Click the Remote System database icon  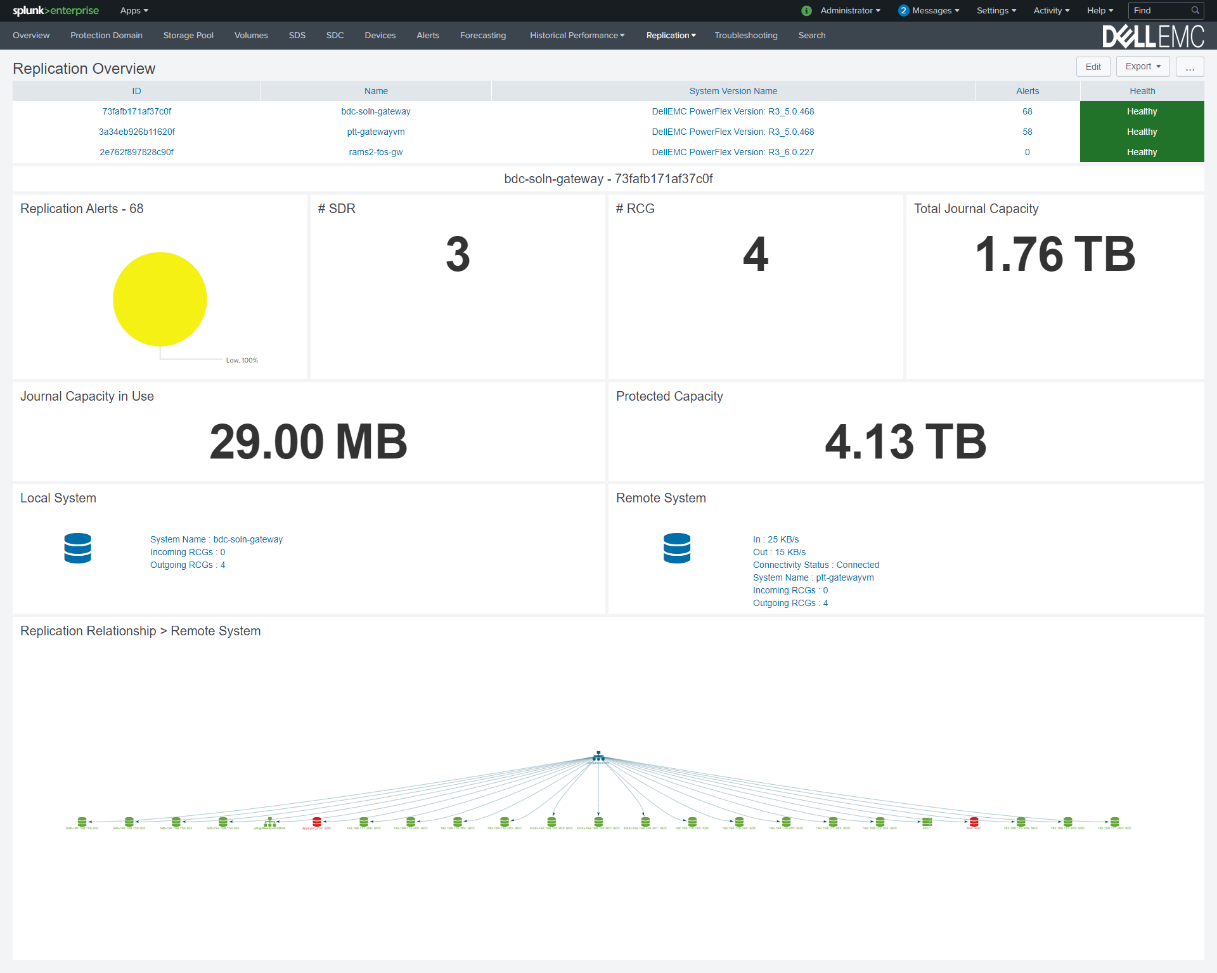[677, 548]
